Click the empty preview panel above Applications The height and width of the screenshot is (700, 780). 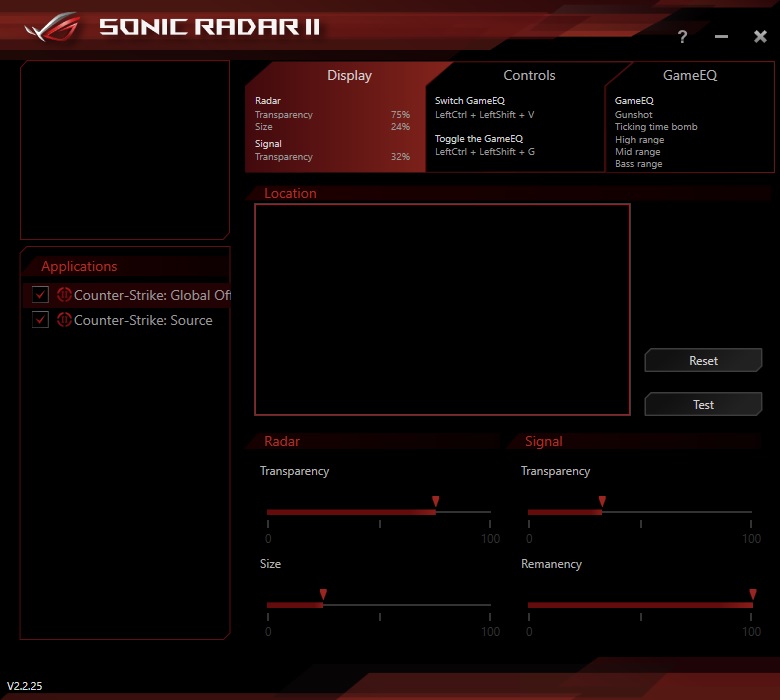125,150
